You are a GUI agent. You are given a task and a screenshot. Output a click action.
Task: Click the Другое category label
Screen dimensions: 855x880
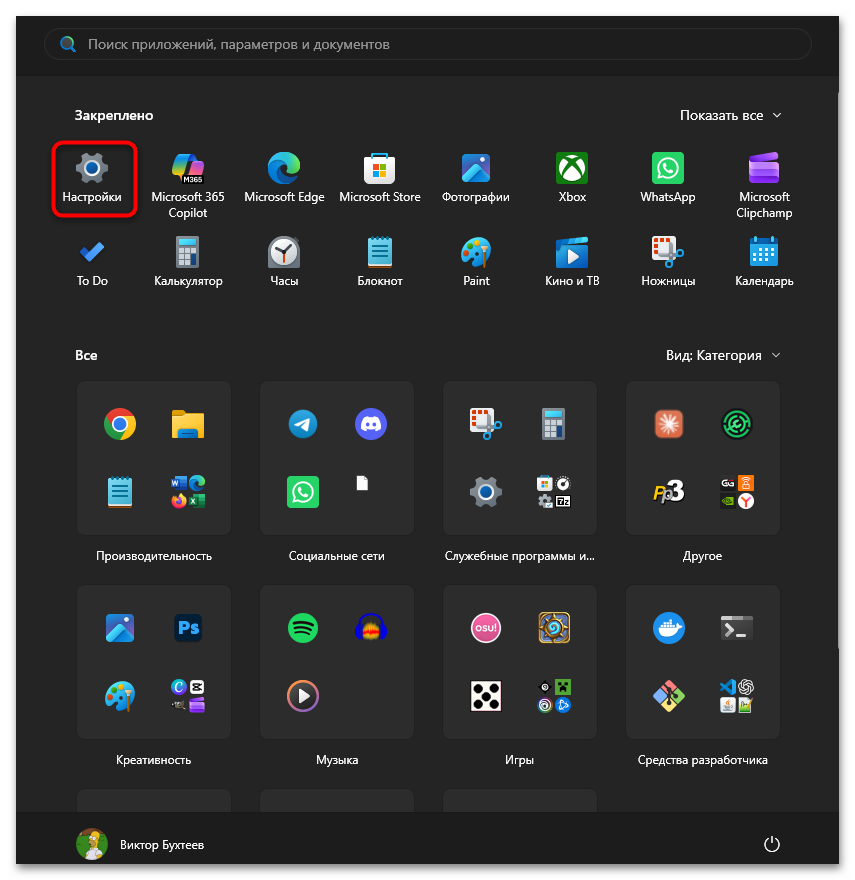pos(702,556)
